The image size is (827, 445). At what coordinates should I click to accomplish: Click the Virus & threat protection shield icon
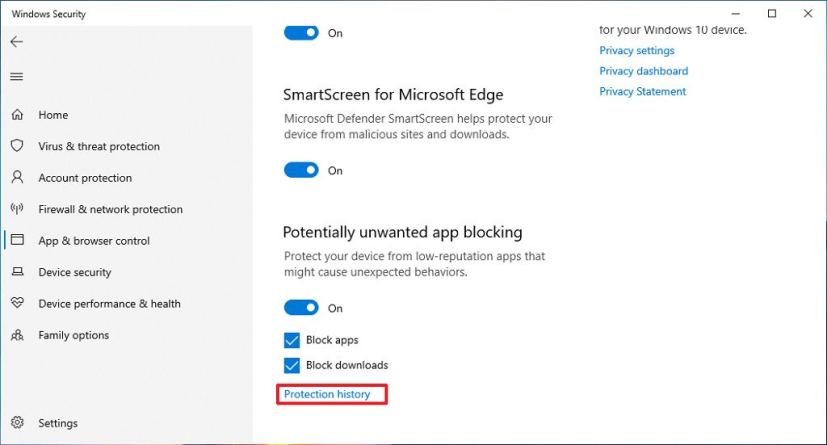point(17,146)
